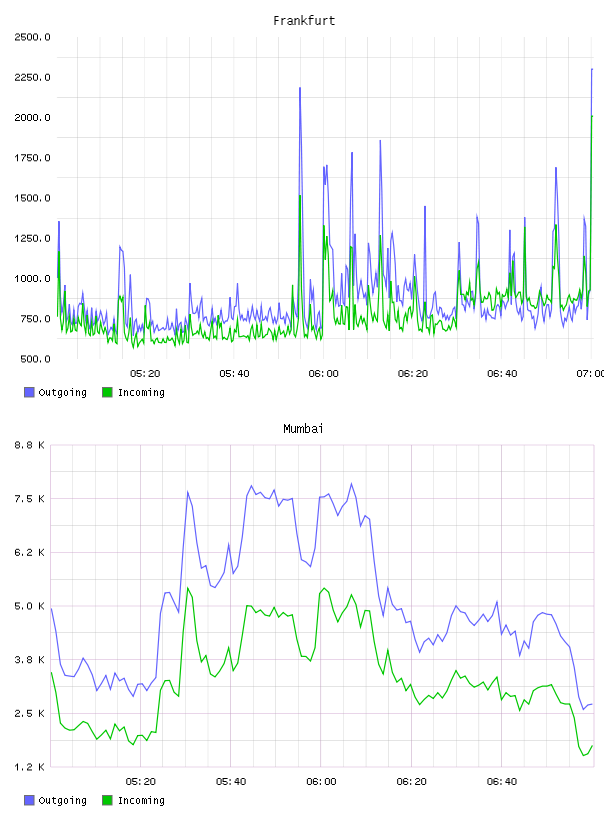Image resolution: width=608 pixels, height=816 pixels.
Task: Click the 2250.0 y-axis label
Action: [33, 78]
